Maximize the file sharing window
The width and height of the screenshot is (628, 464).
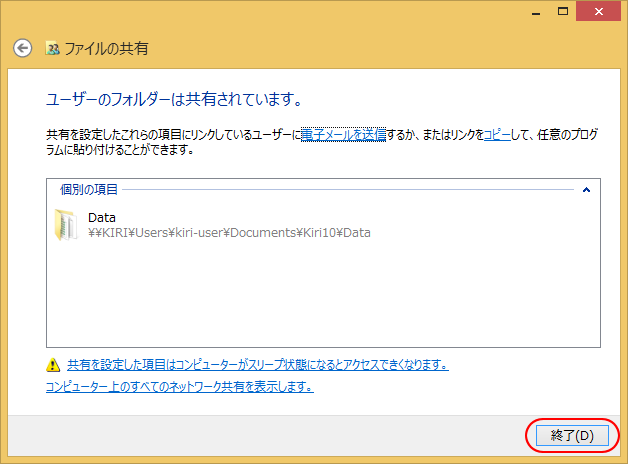[x=563, y=11]
